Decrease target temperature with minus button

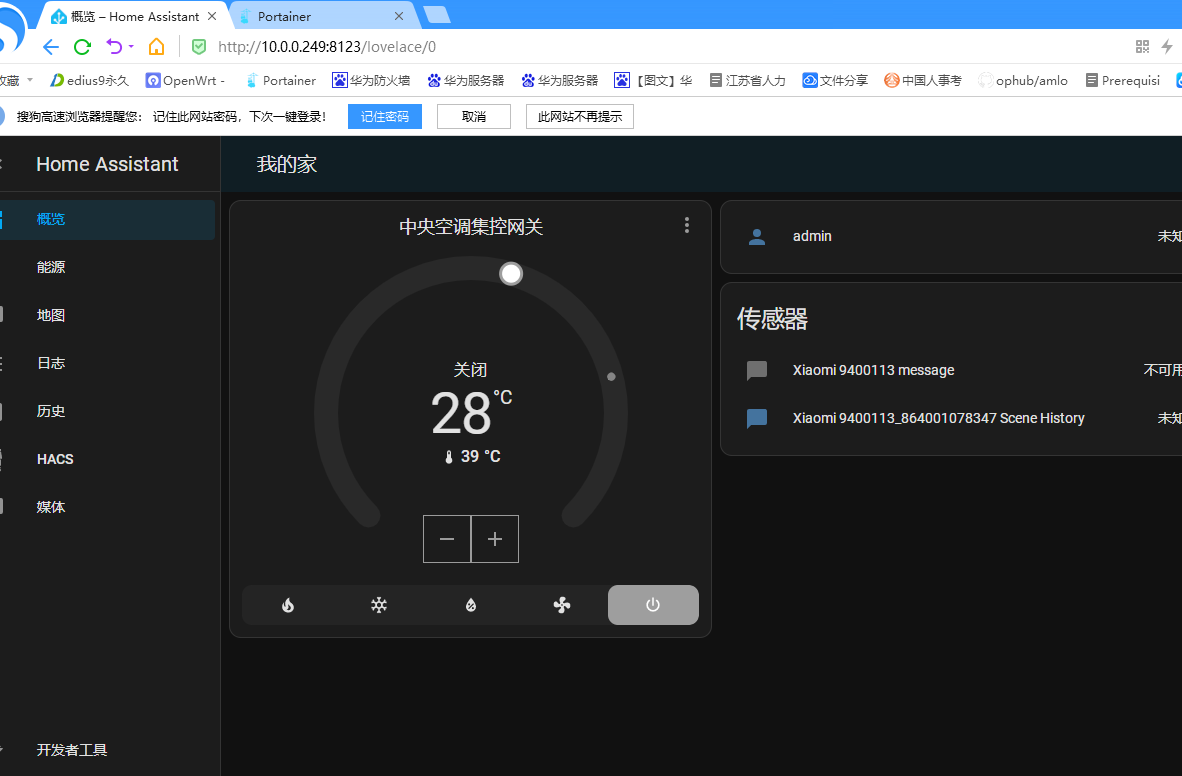[447, 539]
